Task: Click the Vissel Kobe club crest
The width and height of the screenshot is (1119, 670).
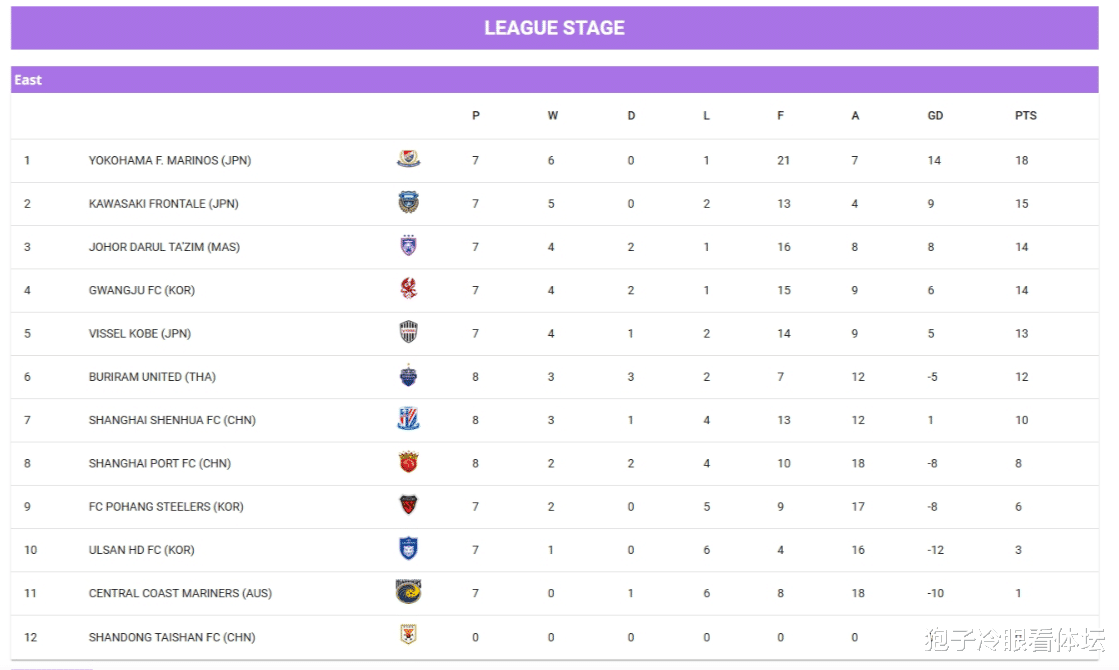Action: (408, 332)
